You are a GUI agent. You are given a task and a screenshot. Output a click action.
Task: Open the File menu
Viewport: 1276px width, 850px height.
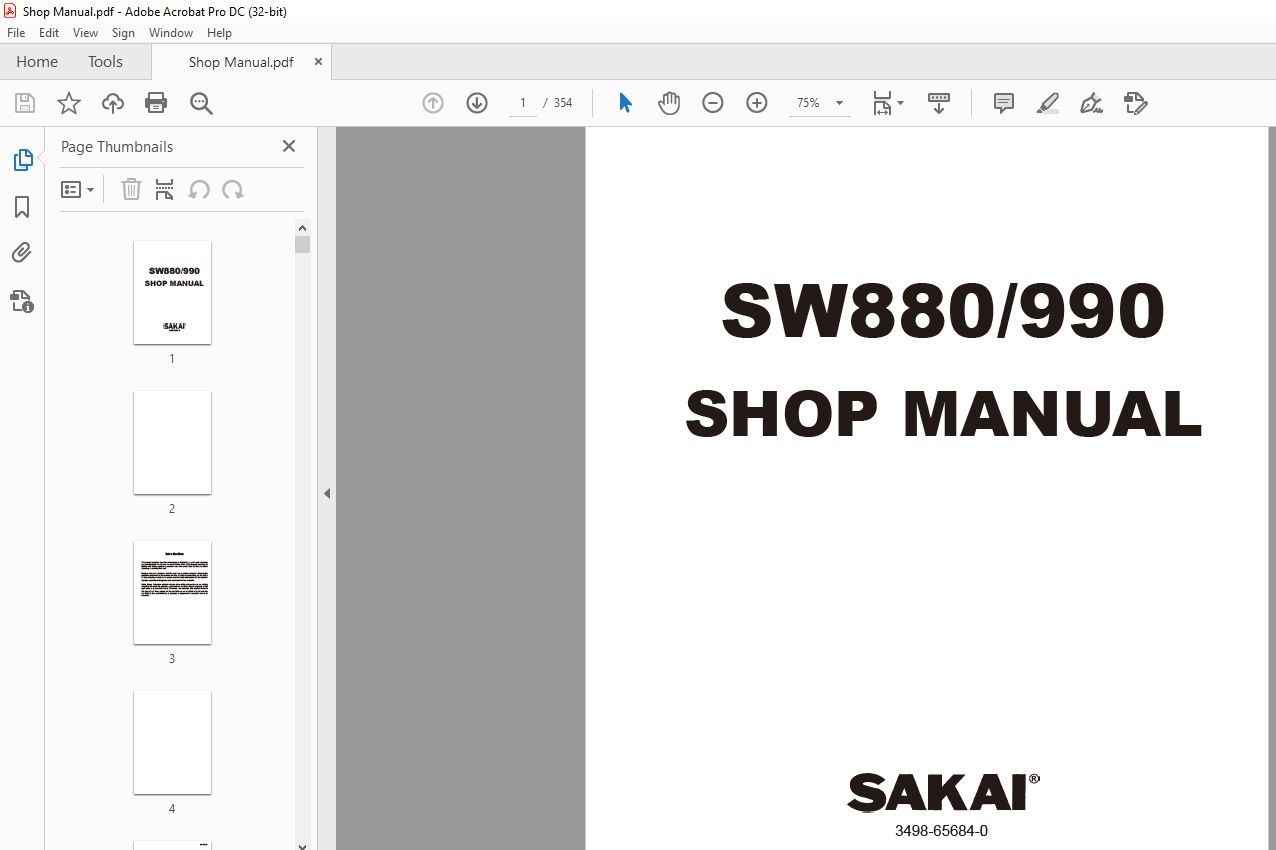pos(16,33)
